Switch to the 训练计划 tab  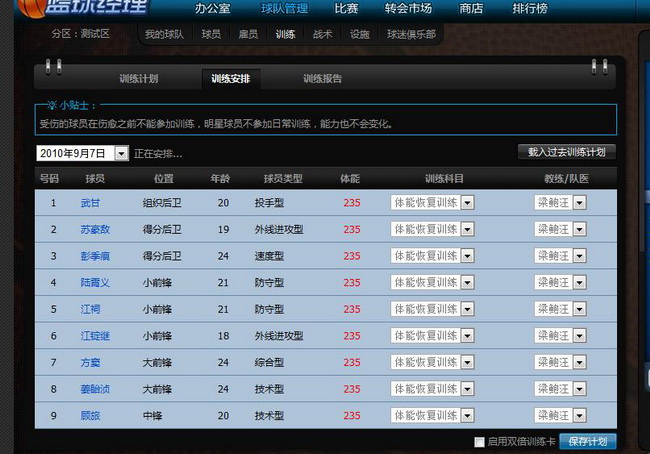click(x=138, y=78)
